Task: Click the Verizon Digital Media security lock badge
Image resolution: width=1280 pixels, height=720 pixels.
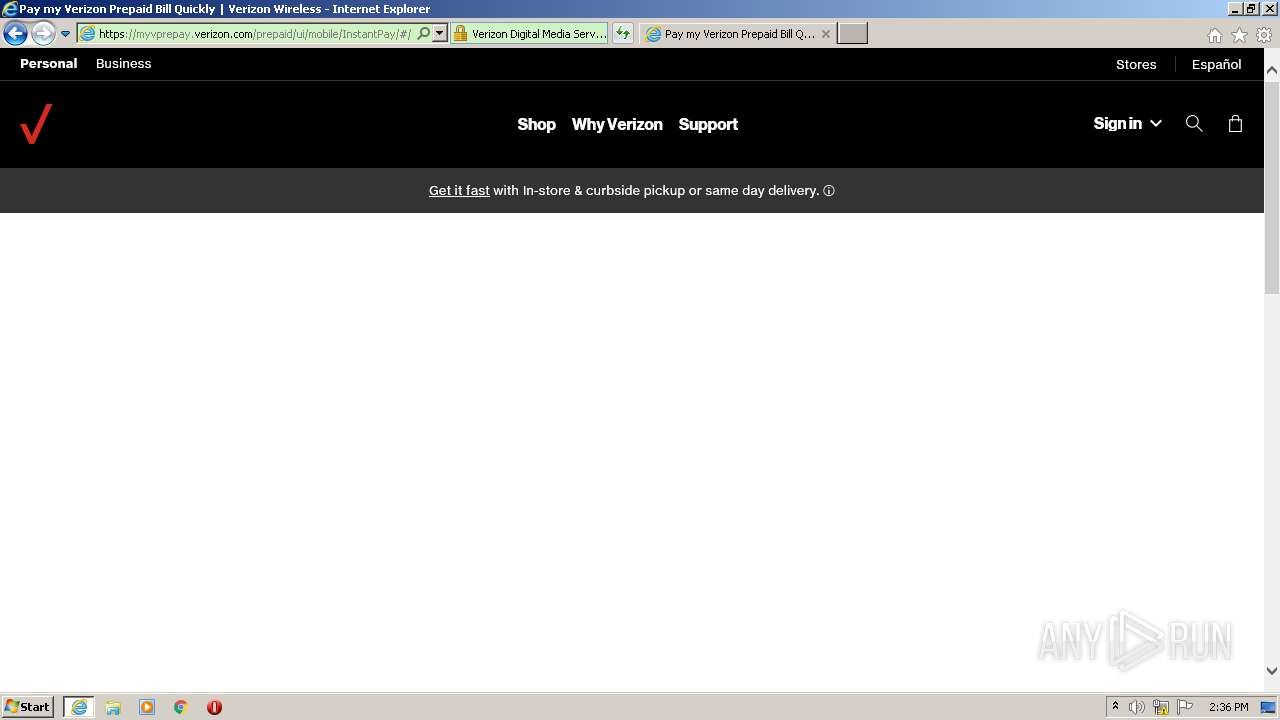Action: (530, 34)
